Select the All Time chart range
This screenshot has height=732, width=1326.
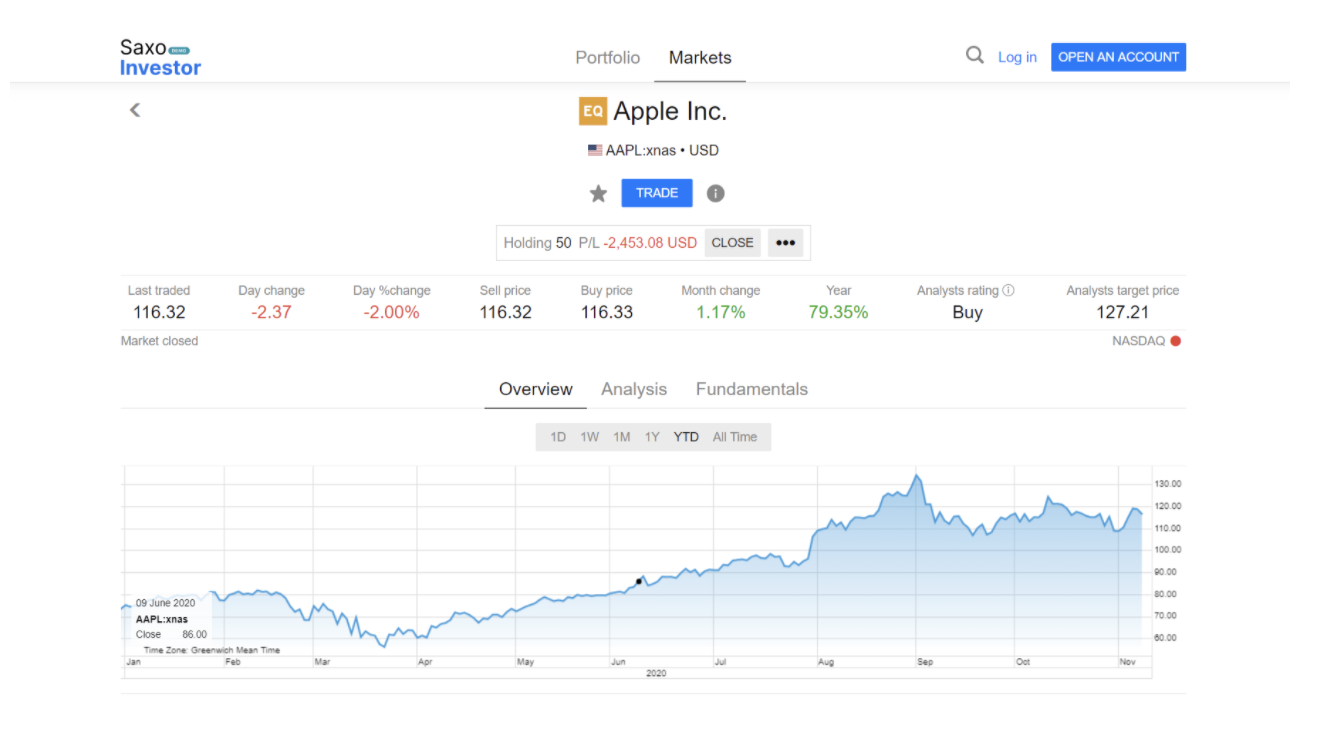735,437
